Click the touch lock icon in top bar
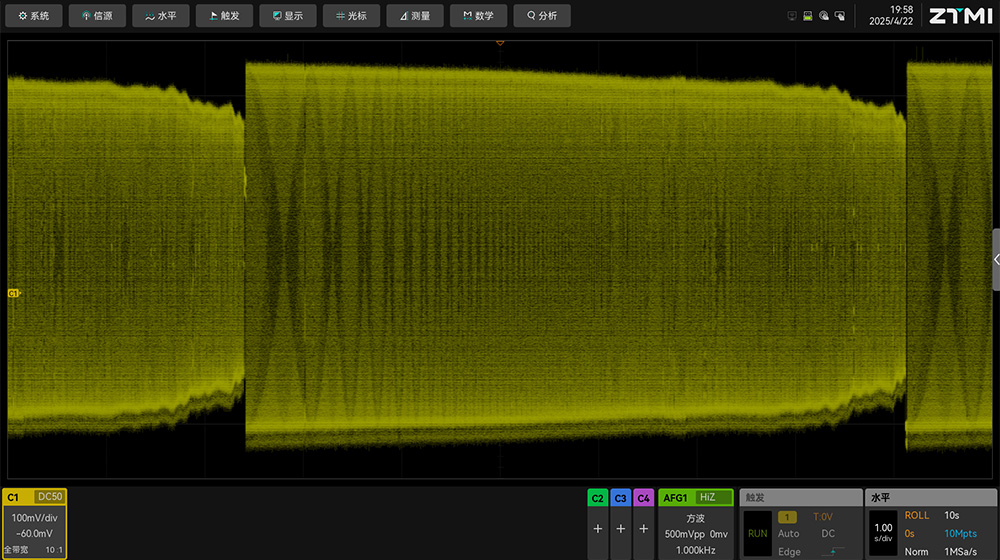Image resolution: width=1000 pixels, height=560 pixels. click(x=823, y=16)
